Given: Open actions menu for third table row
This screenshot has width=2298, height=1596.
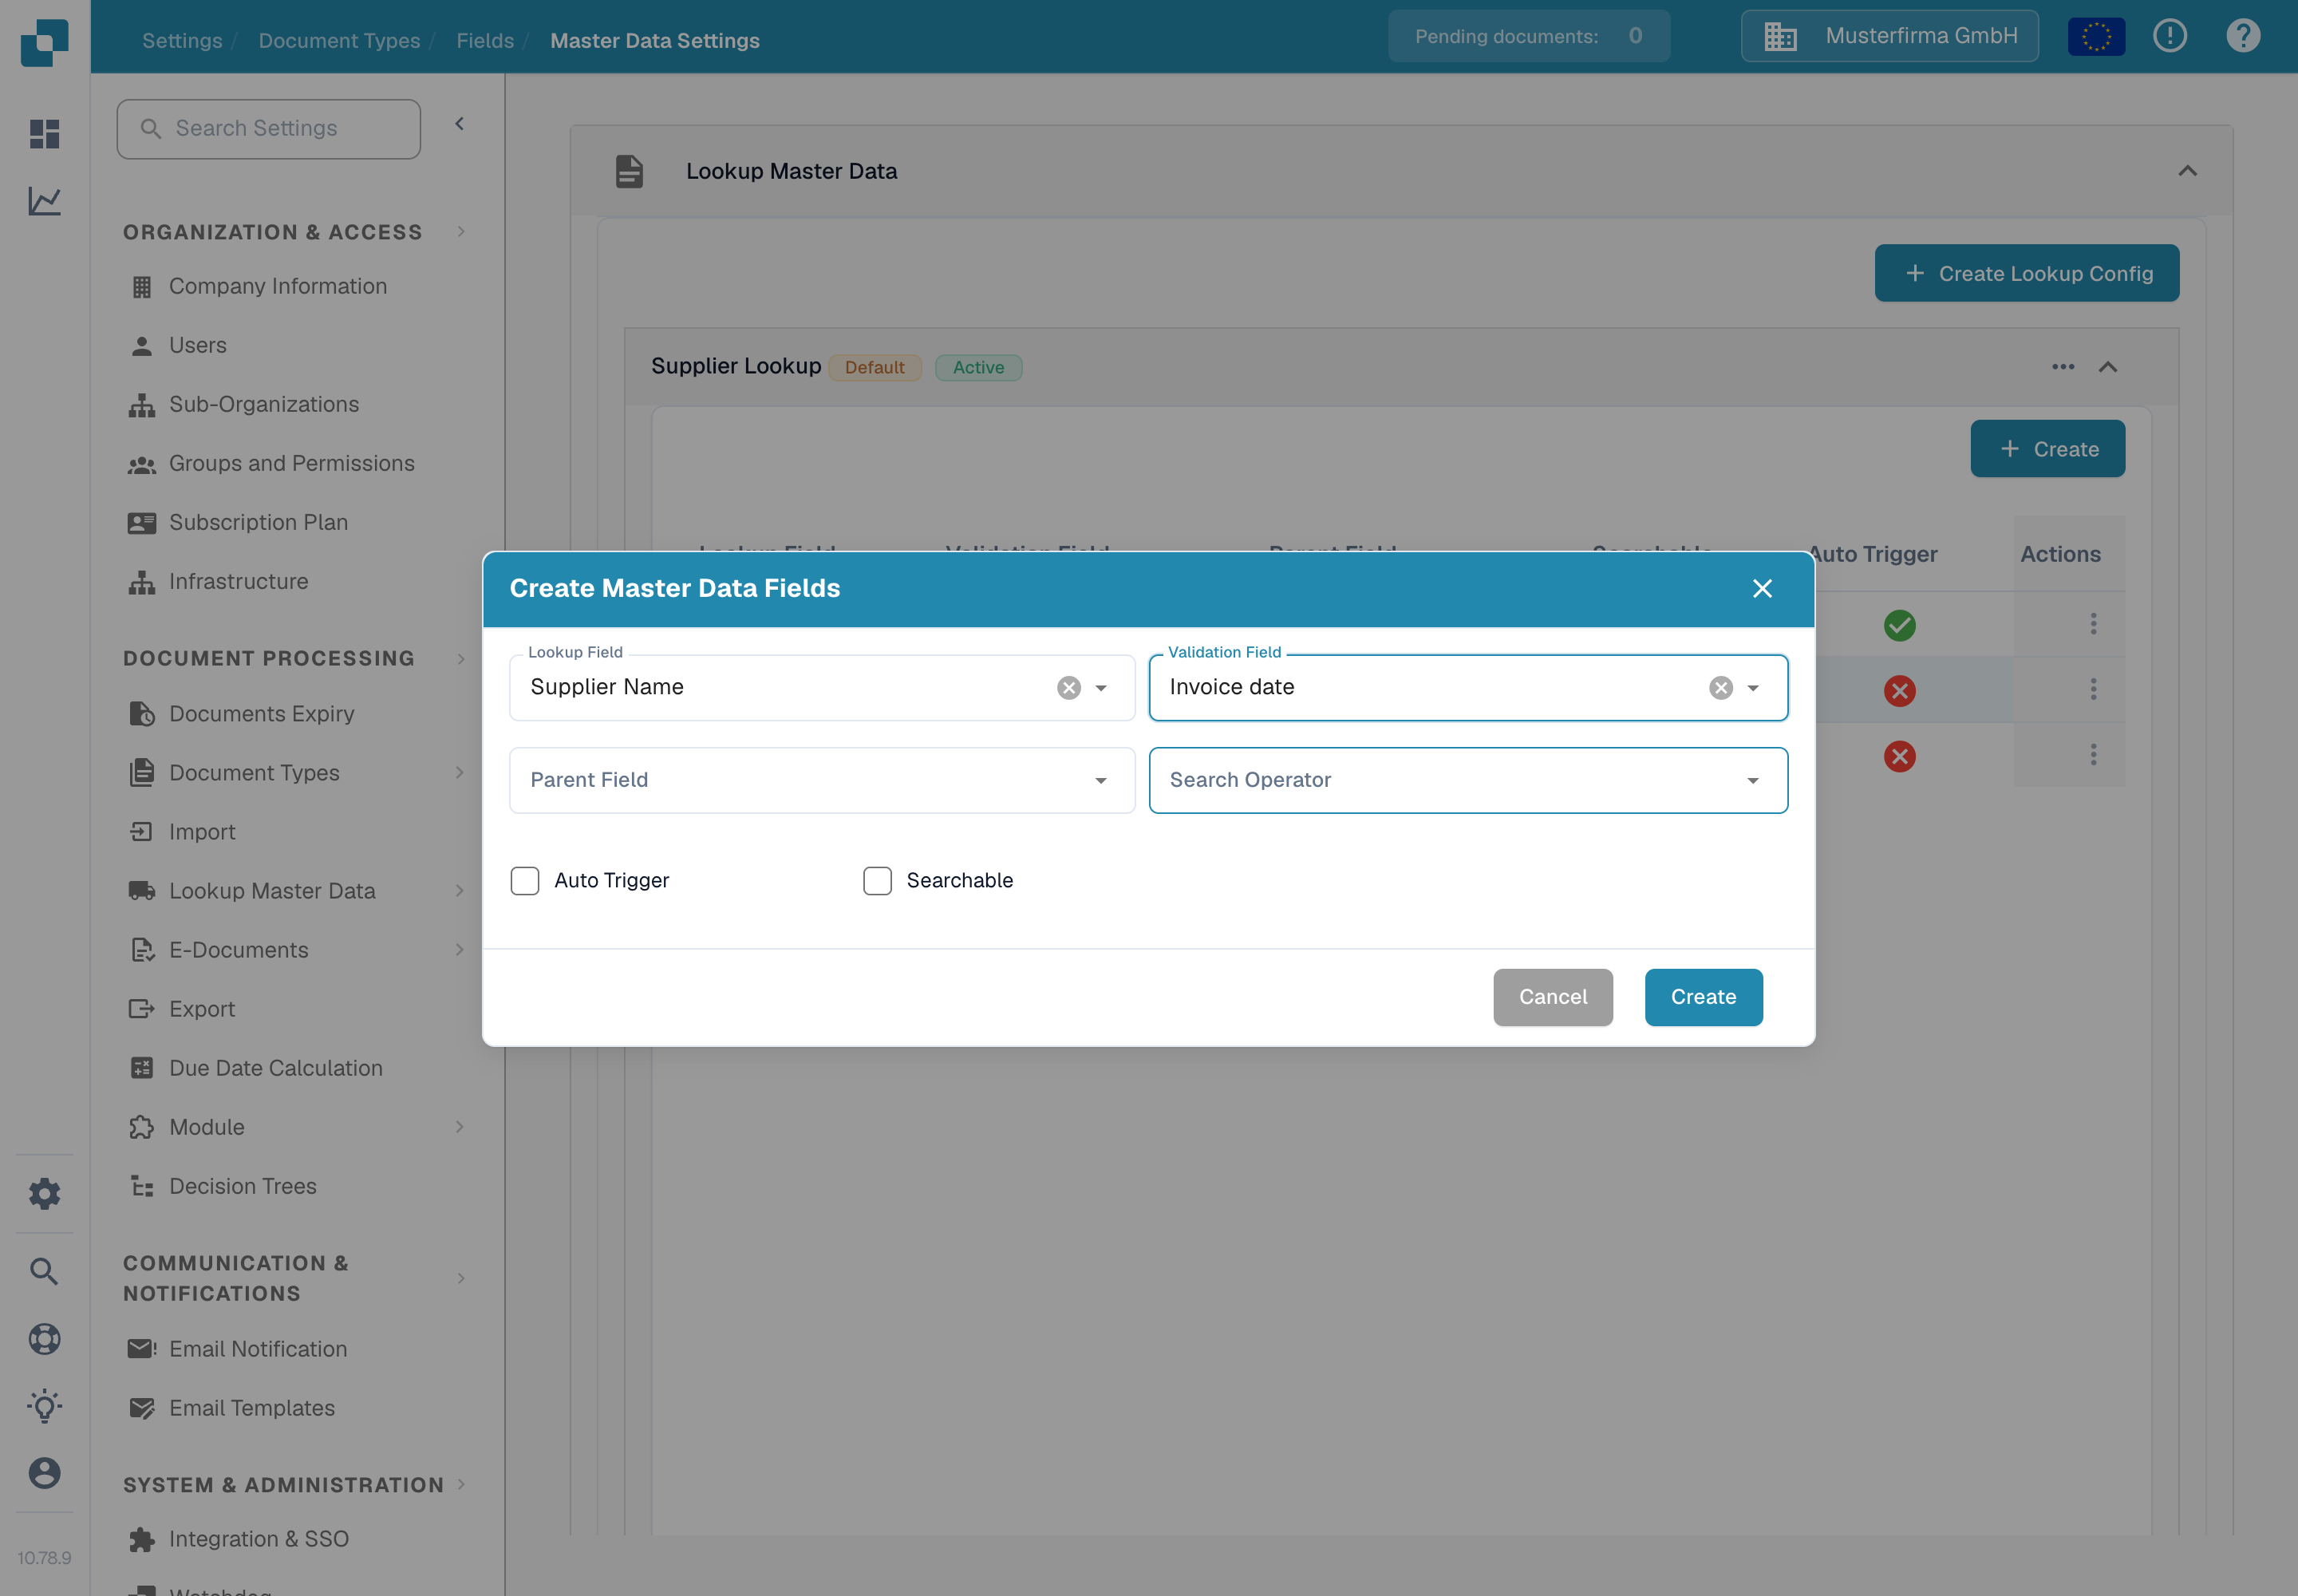Looking at the screenshot, I should (x=2093, y=755).
